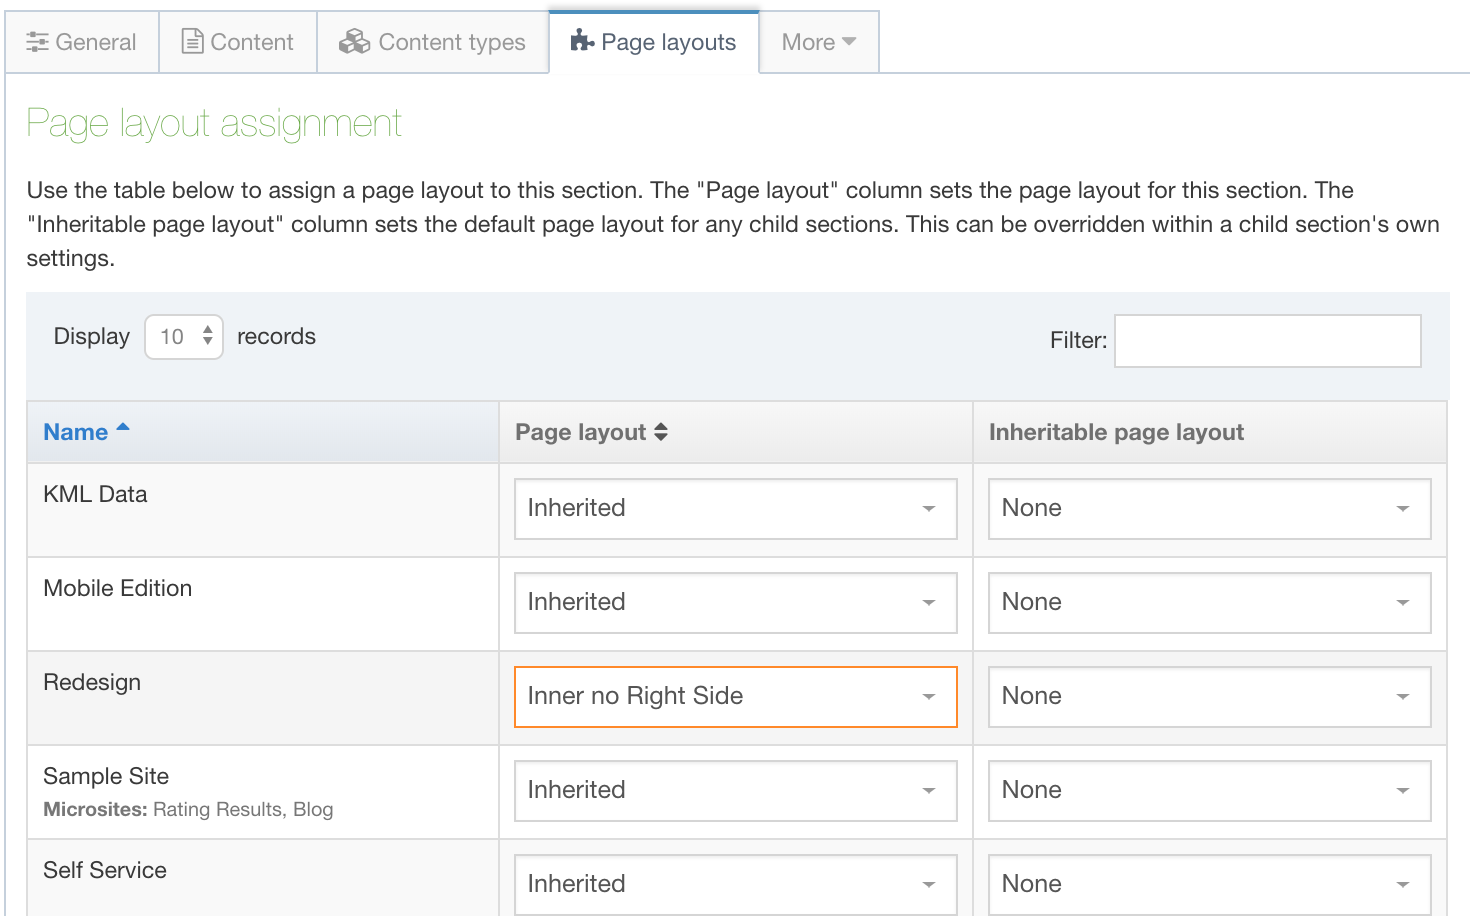The width and height of the screenshot is (1470, 916).
Task: Expand Page layout dropdown for Mobile Edition
Action: pos(735,603)
